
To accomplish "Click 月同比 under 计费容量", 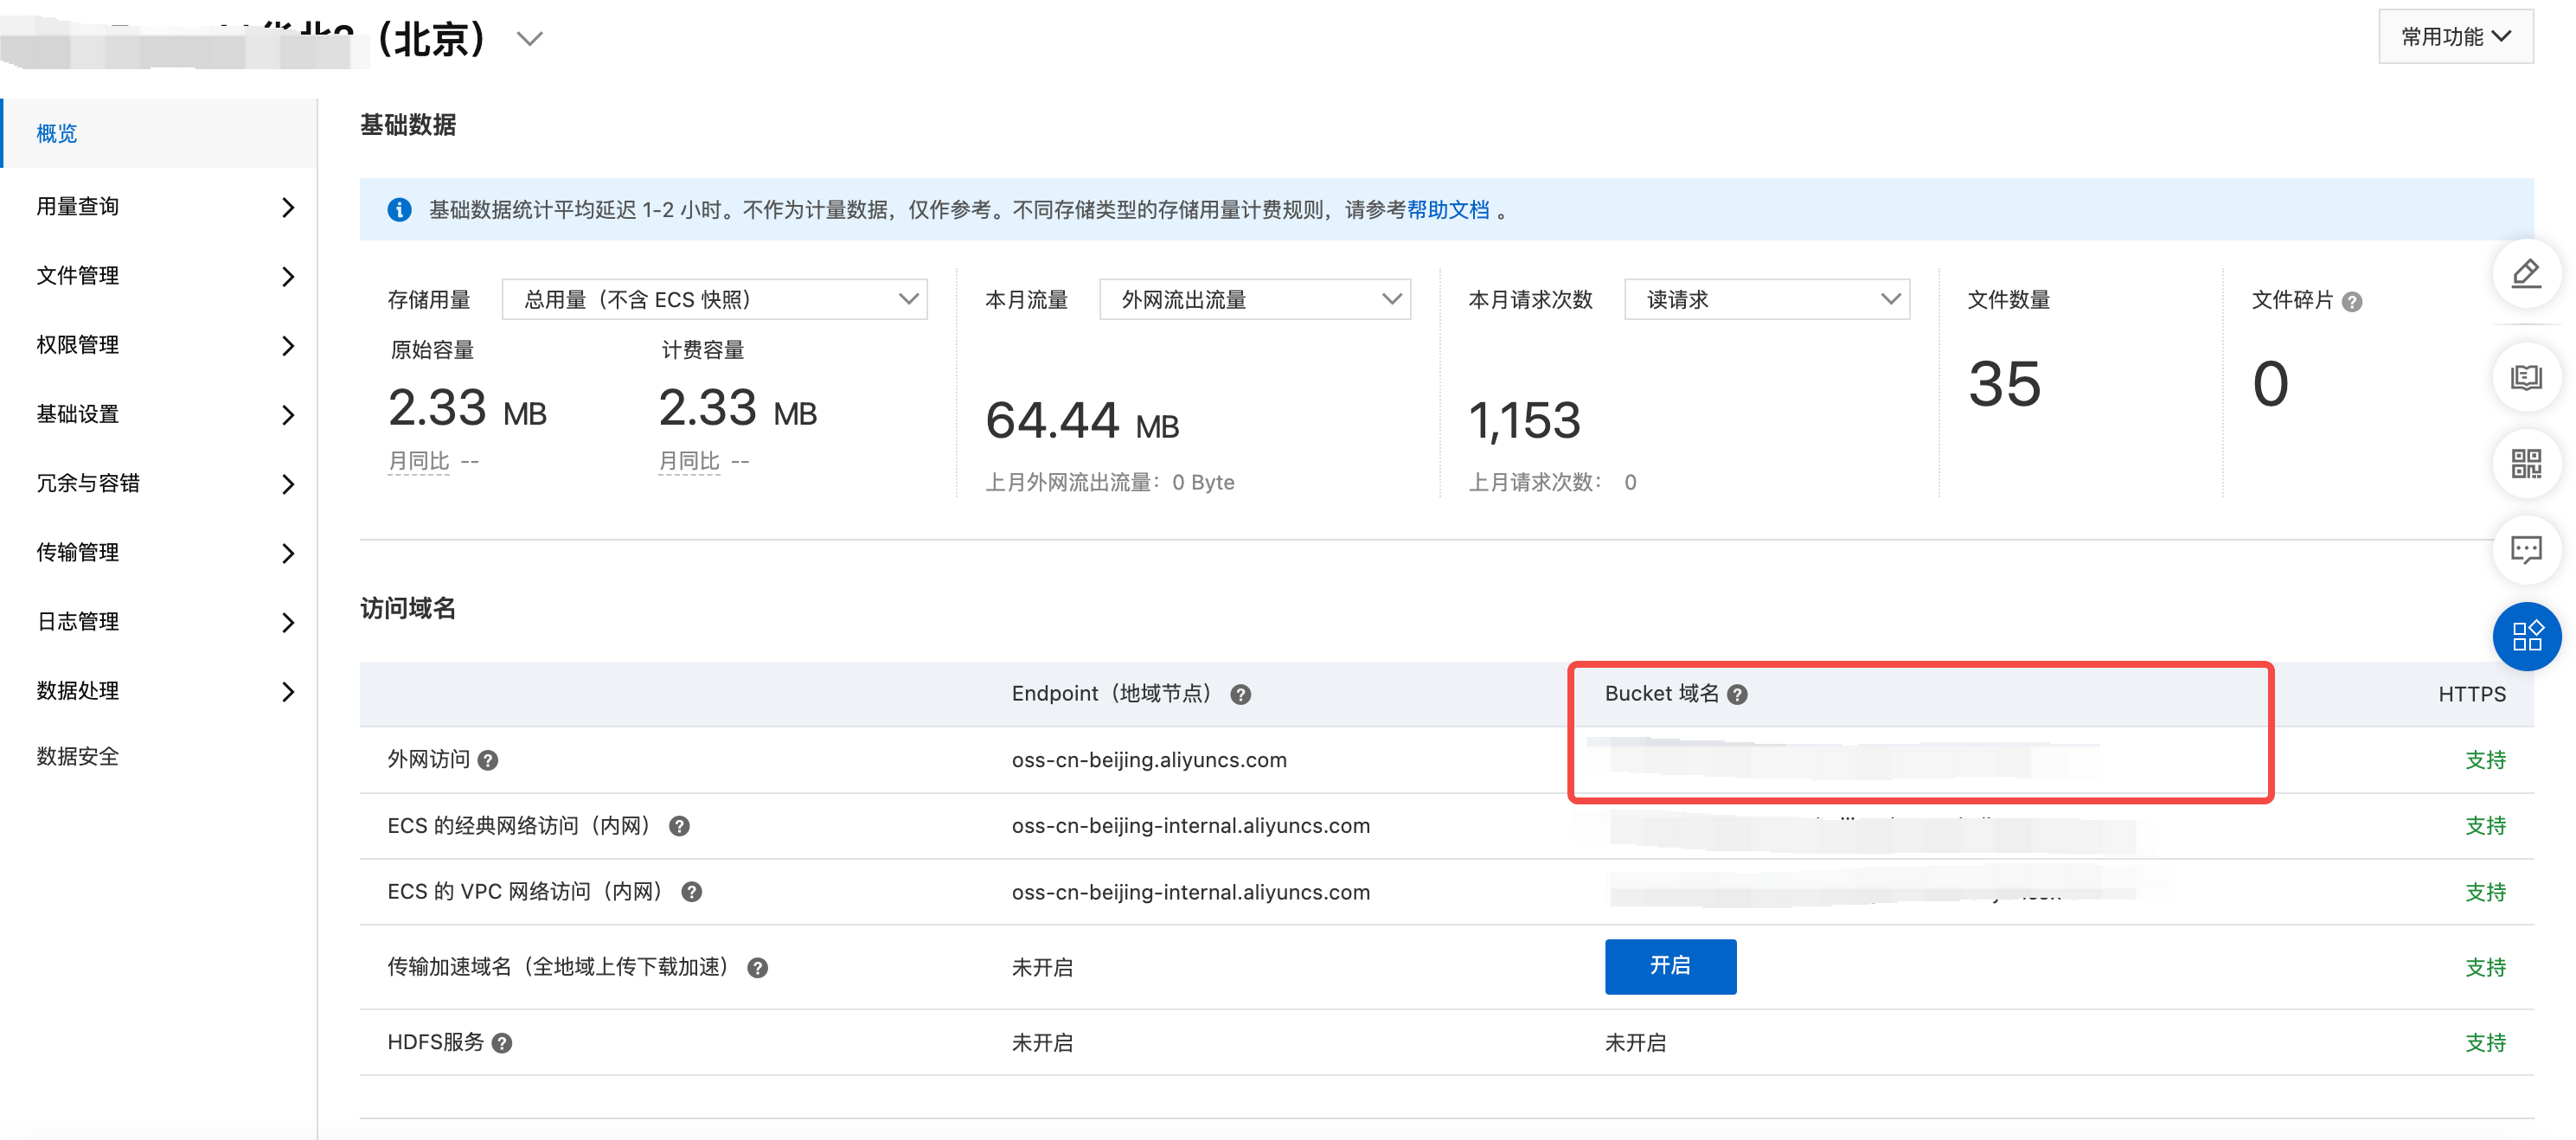I will [688, 461].
